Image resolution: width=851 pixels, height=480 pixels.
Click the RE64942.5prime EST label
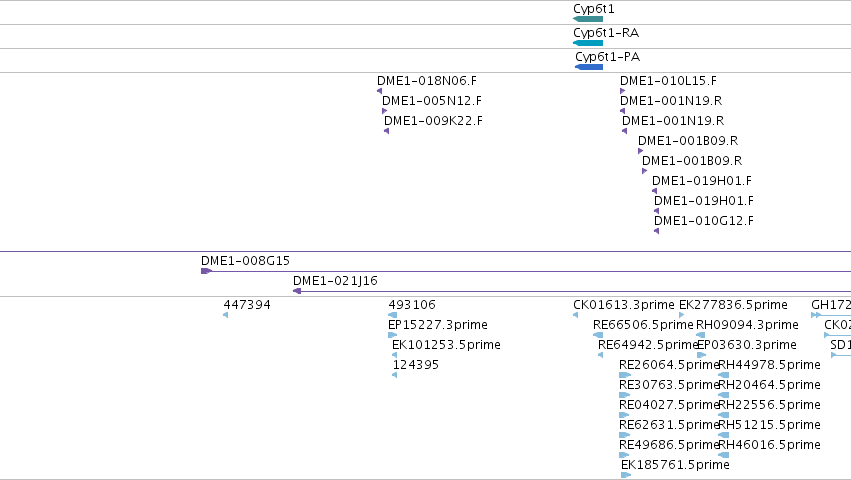click(x=648, y=345)
